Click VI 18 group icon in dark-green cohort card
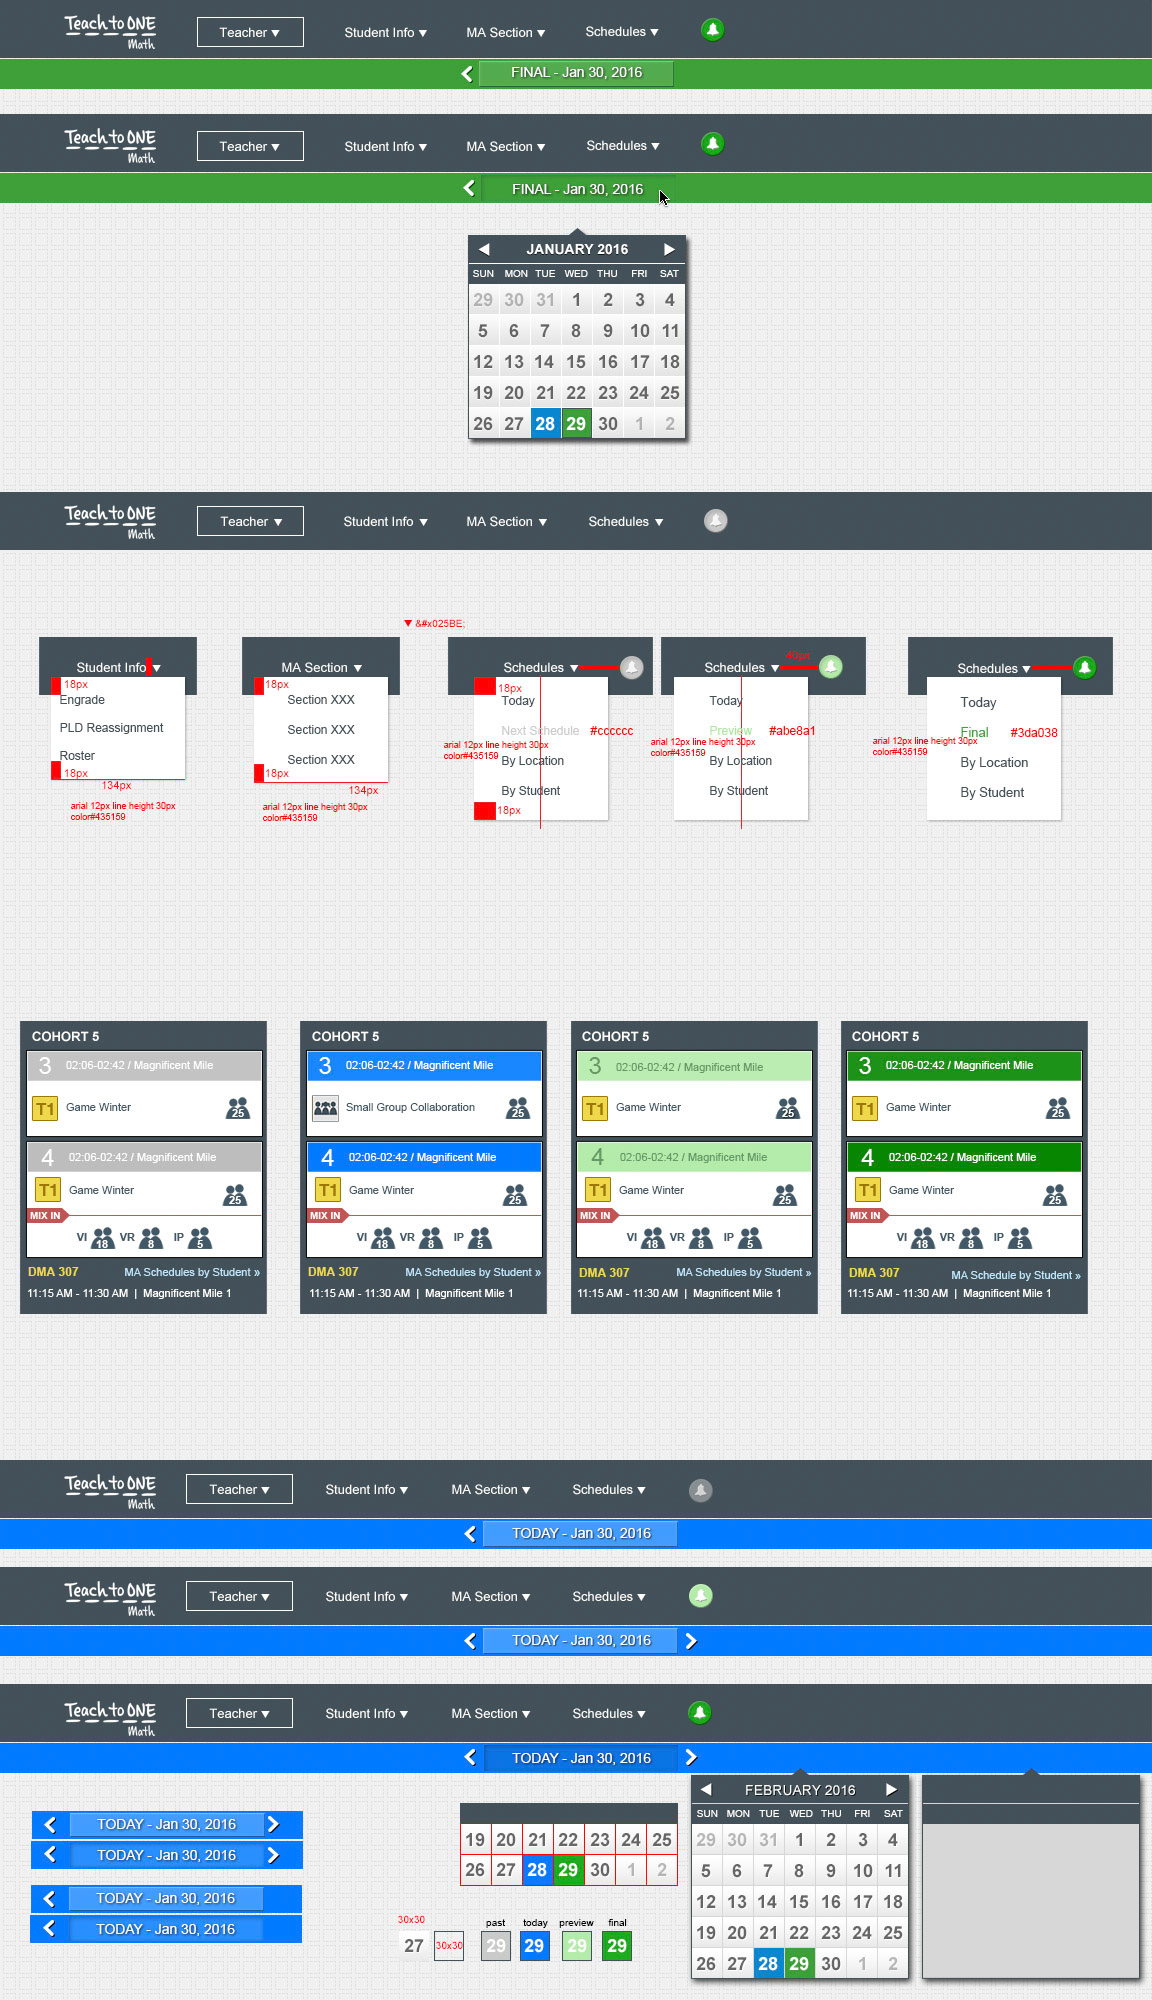The height and width of the screenshot is (2000, 1152). 922,1238
